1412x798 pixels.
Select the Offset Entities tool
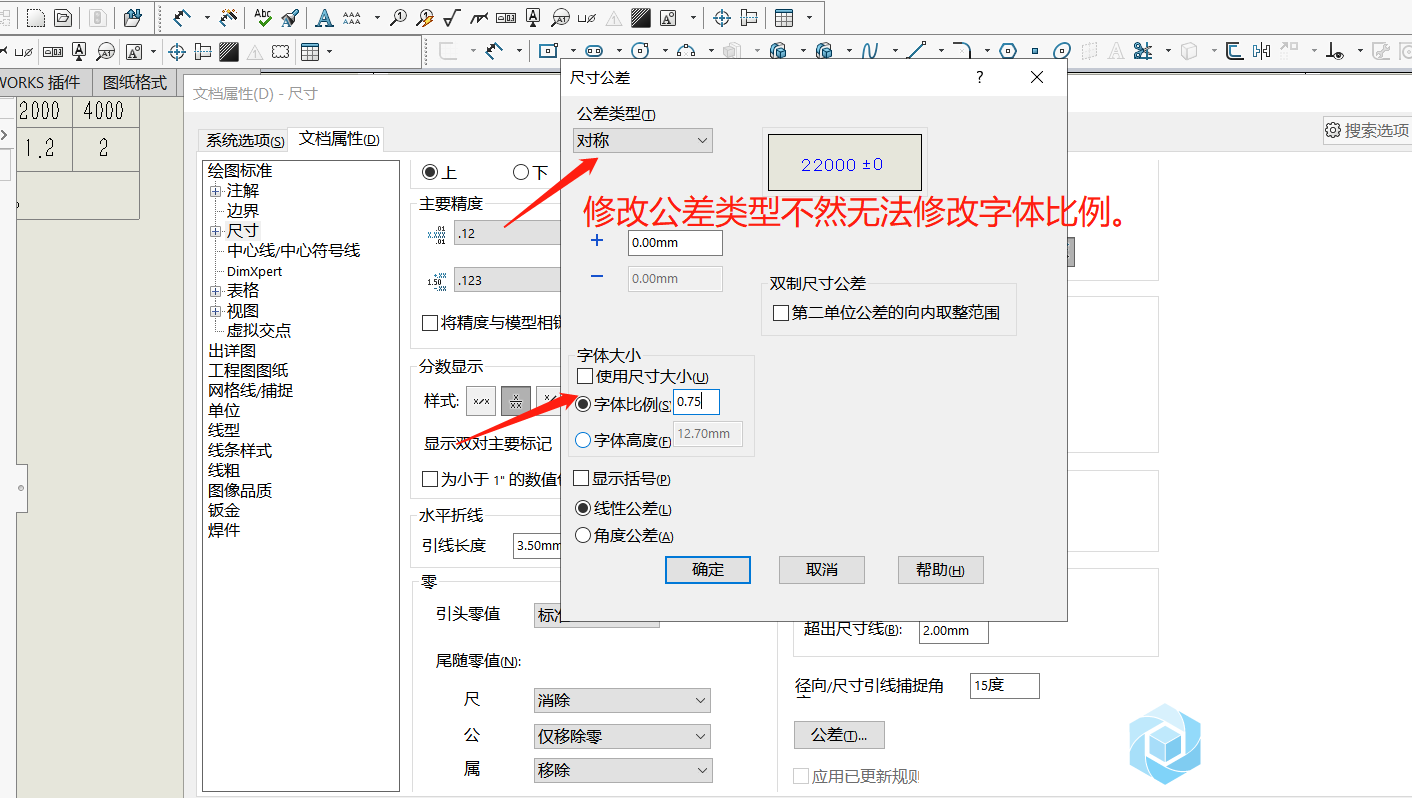click(1233, 51)
